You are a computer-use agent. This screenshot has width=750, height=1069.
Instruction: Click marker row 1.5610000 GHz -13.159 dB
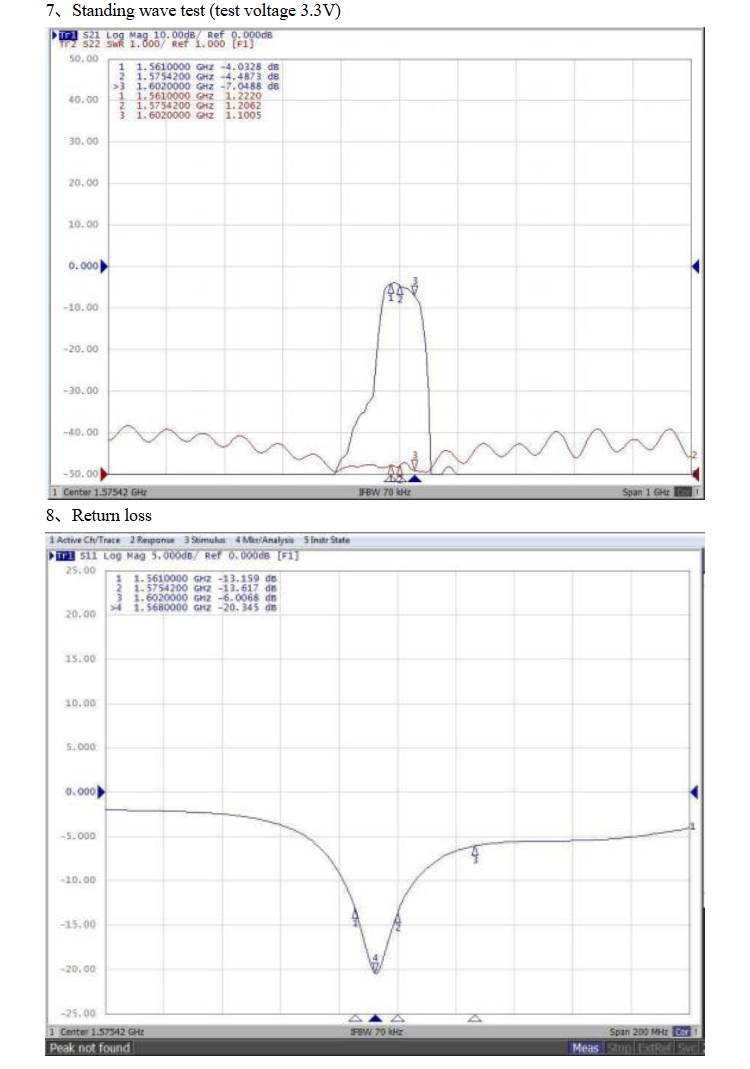click(196, 578)
